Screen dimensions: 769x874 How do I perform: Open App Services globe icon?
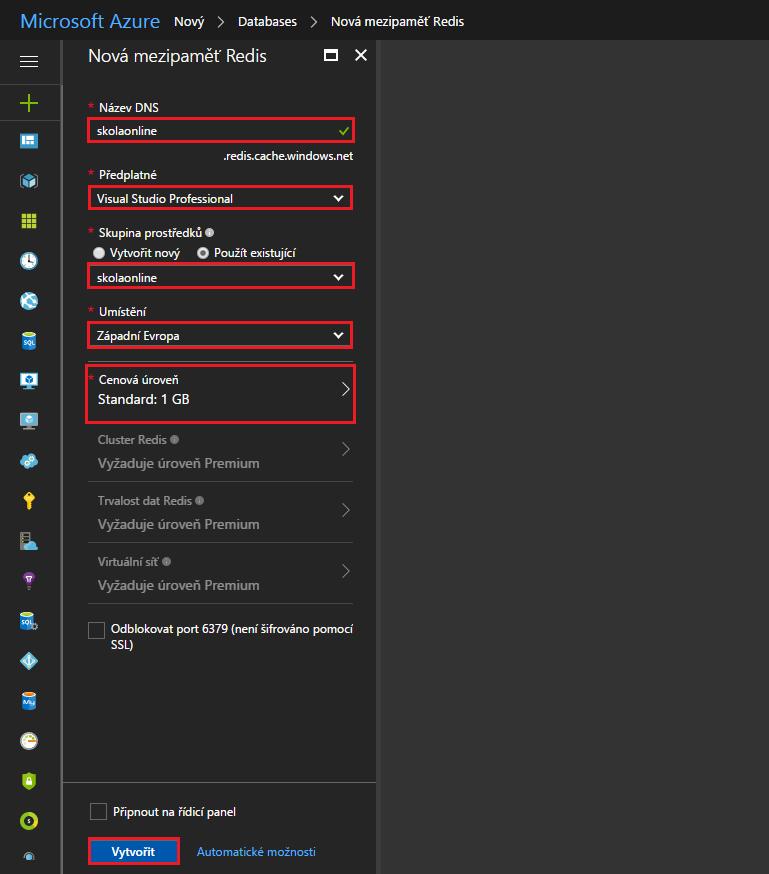point(29,301)
